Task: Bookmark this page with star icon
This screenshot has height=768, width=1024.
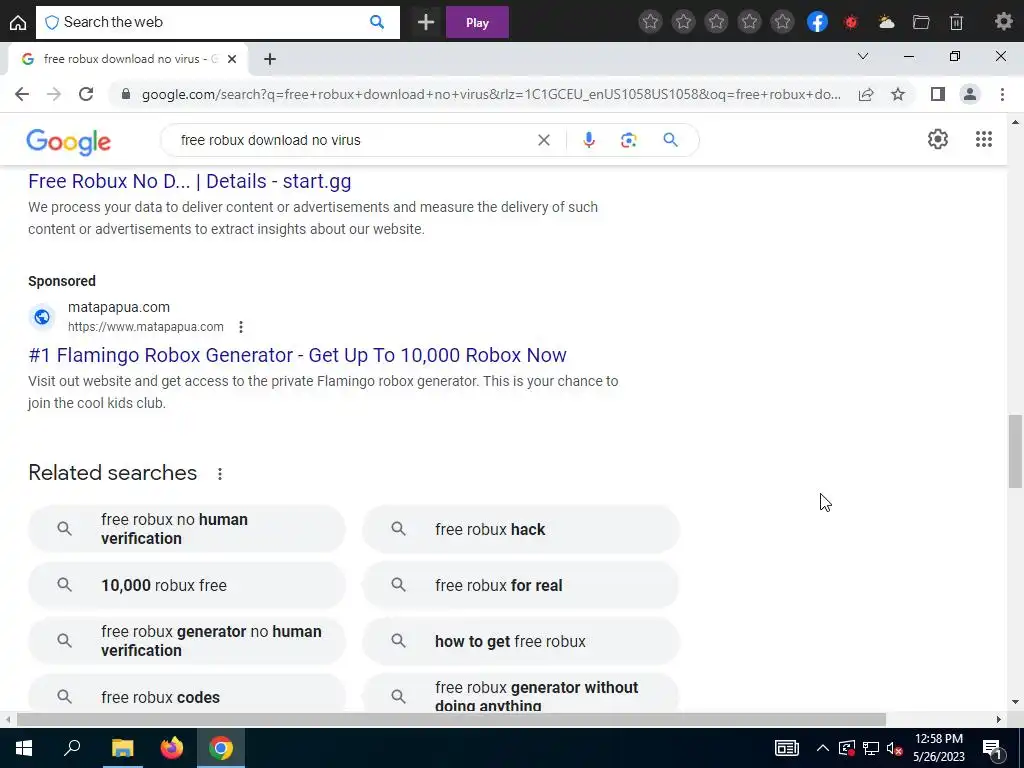Action: point(898,94)
